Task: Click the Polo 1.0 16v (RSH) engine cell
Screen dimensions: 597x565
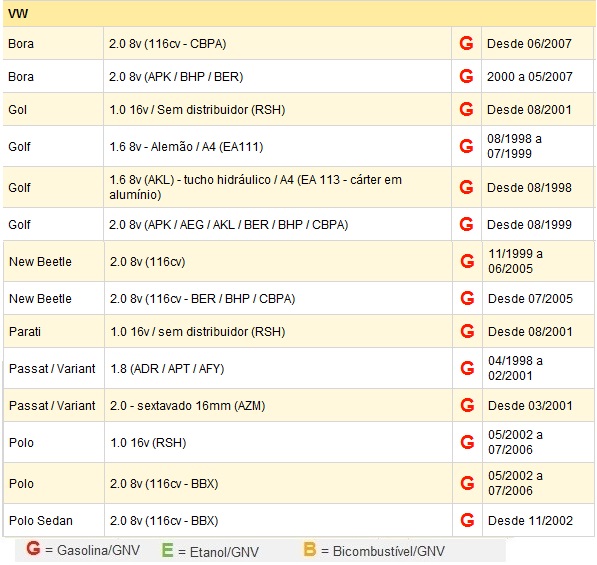Action: tap(278, 442)
